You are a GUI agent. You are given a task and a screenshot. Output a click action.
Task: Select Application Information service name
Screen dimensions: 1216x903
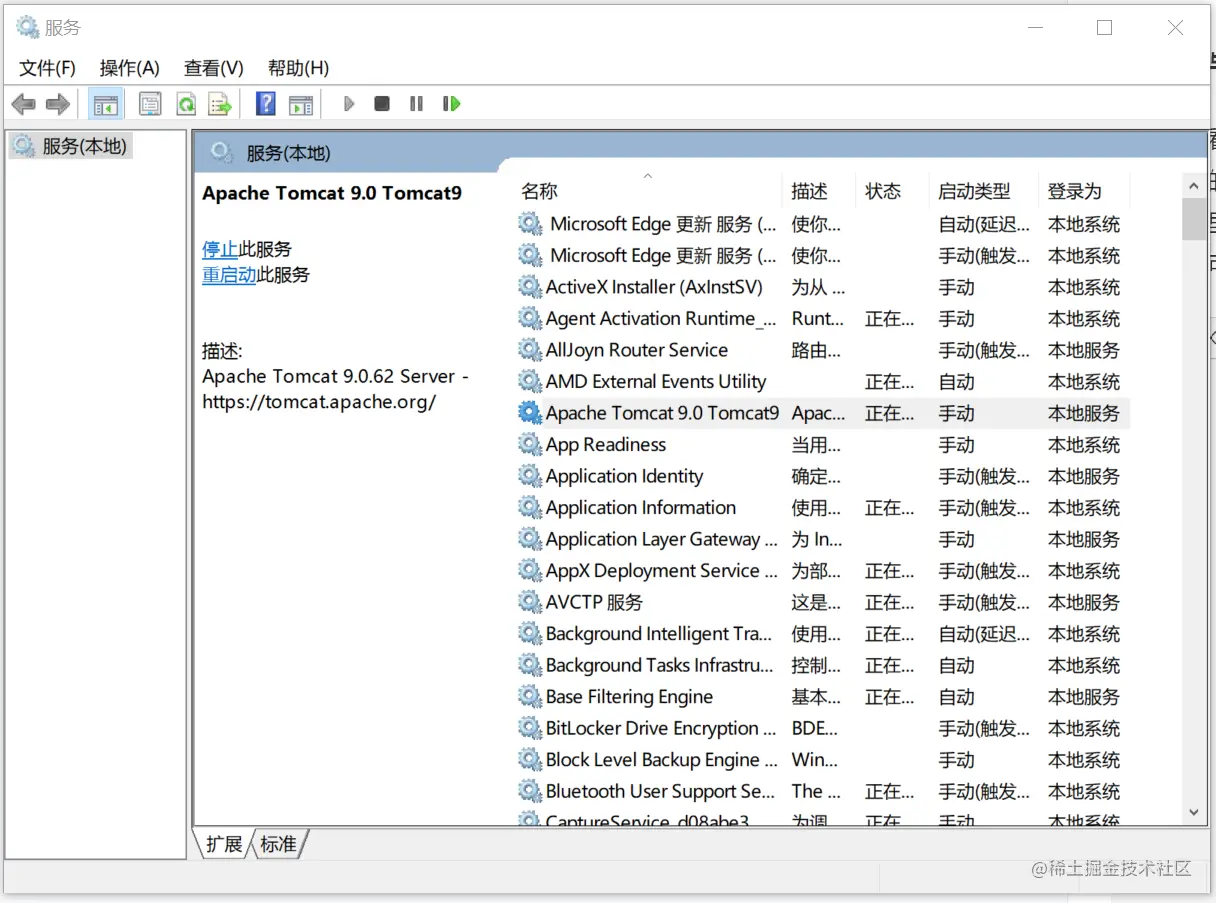[x=641, y=507]
